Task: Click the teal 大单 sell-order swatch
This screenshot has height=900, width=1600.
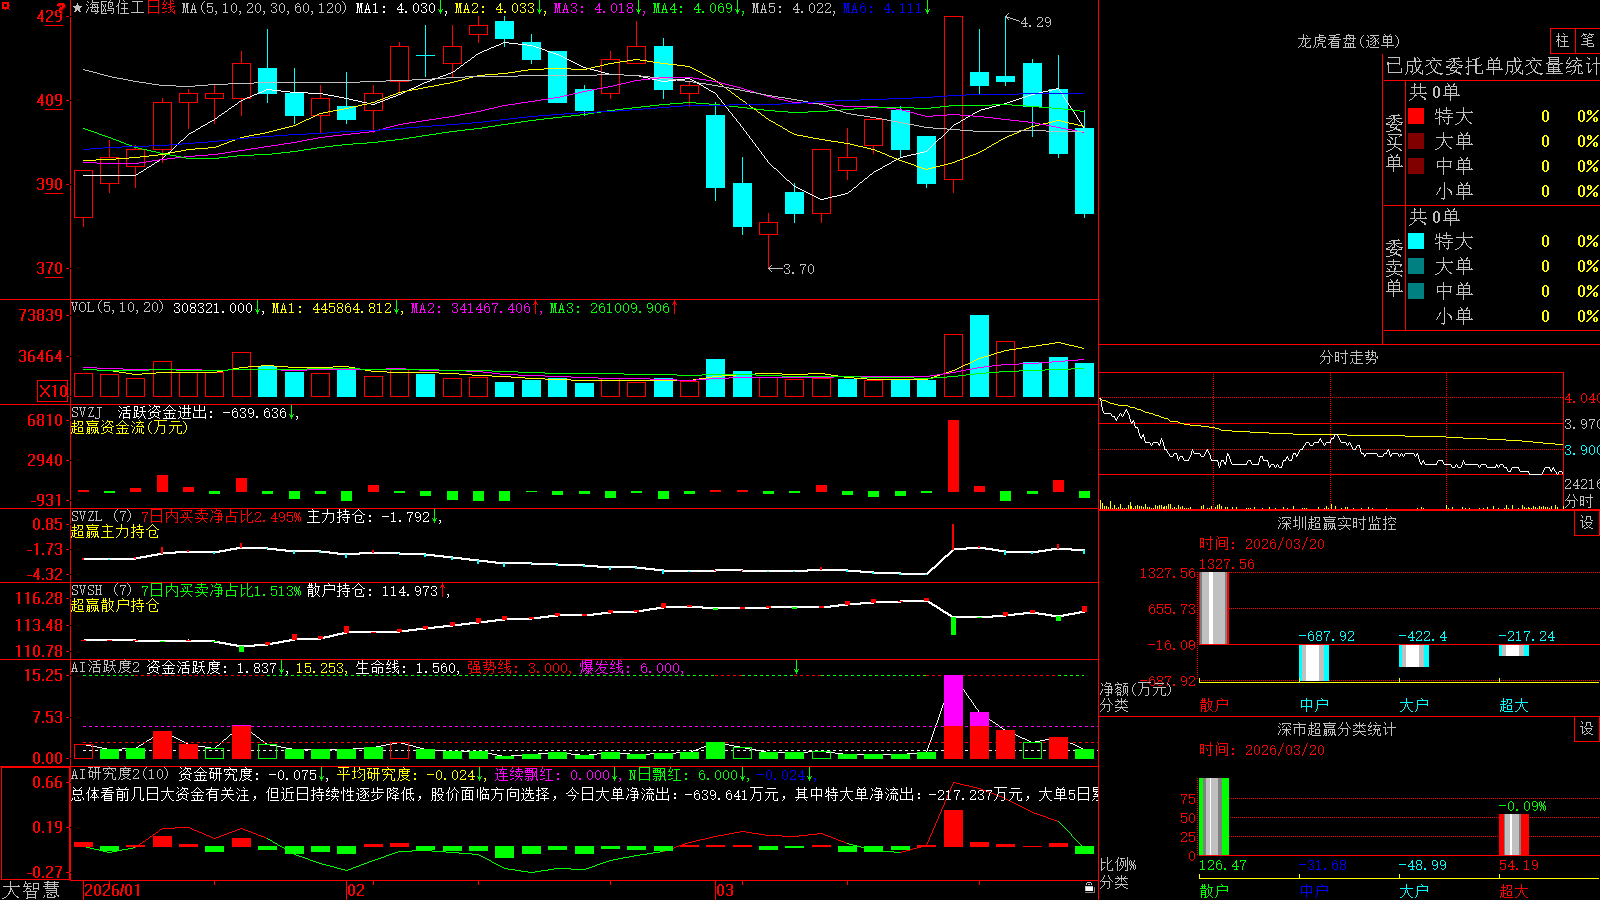Action: click(x=1416, y=266)
